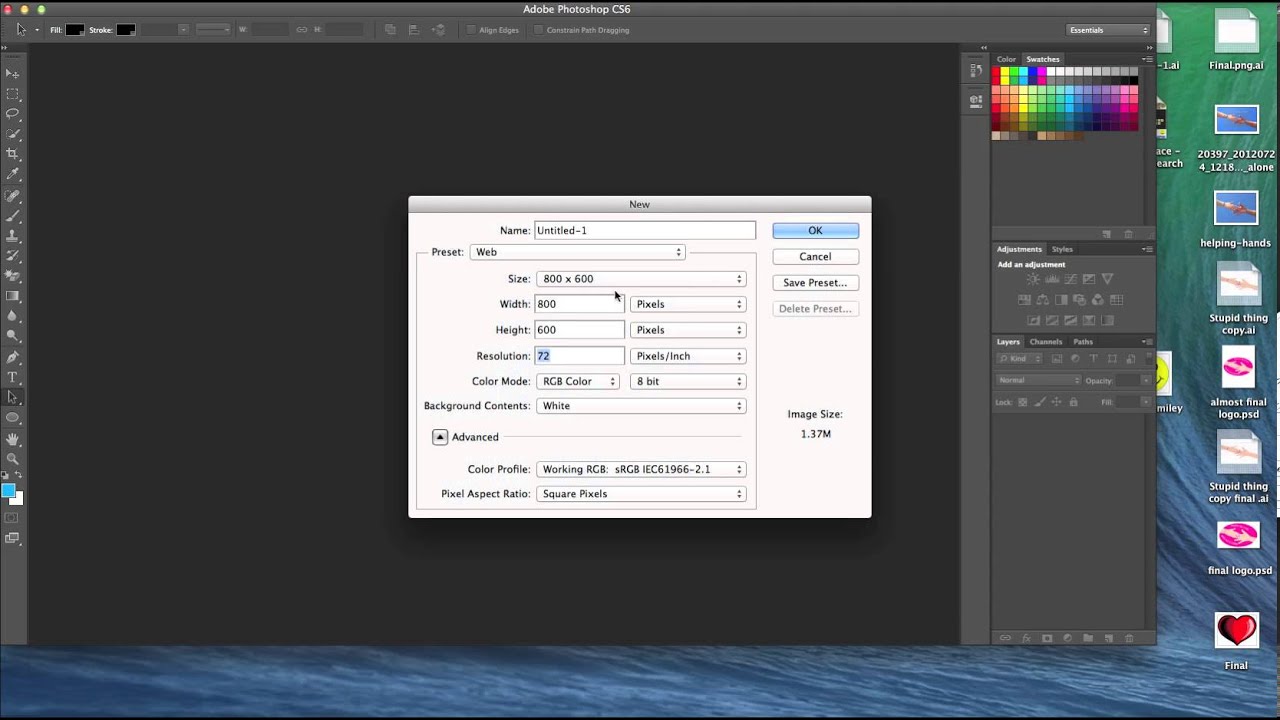
Task: Open the 3D panel icon
Action: click(976, 100)
